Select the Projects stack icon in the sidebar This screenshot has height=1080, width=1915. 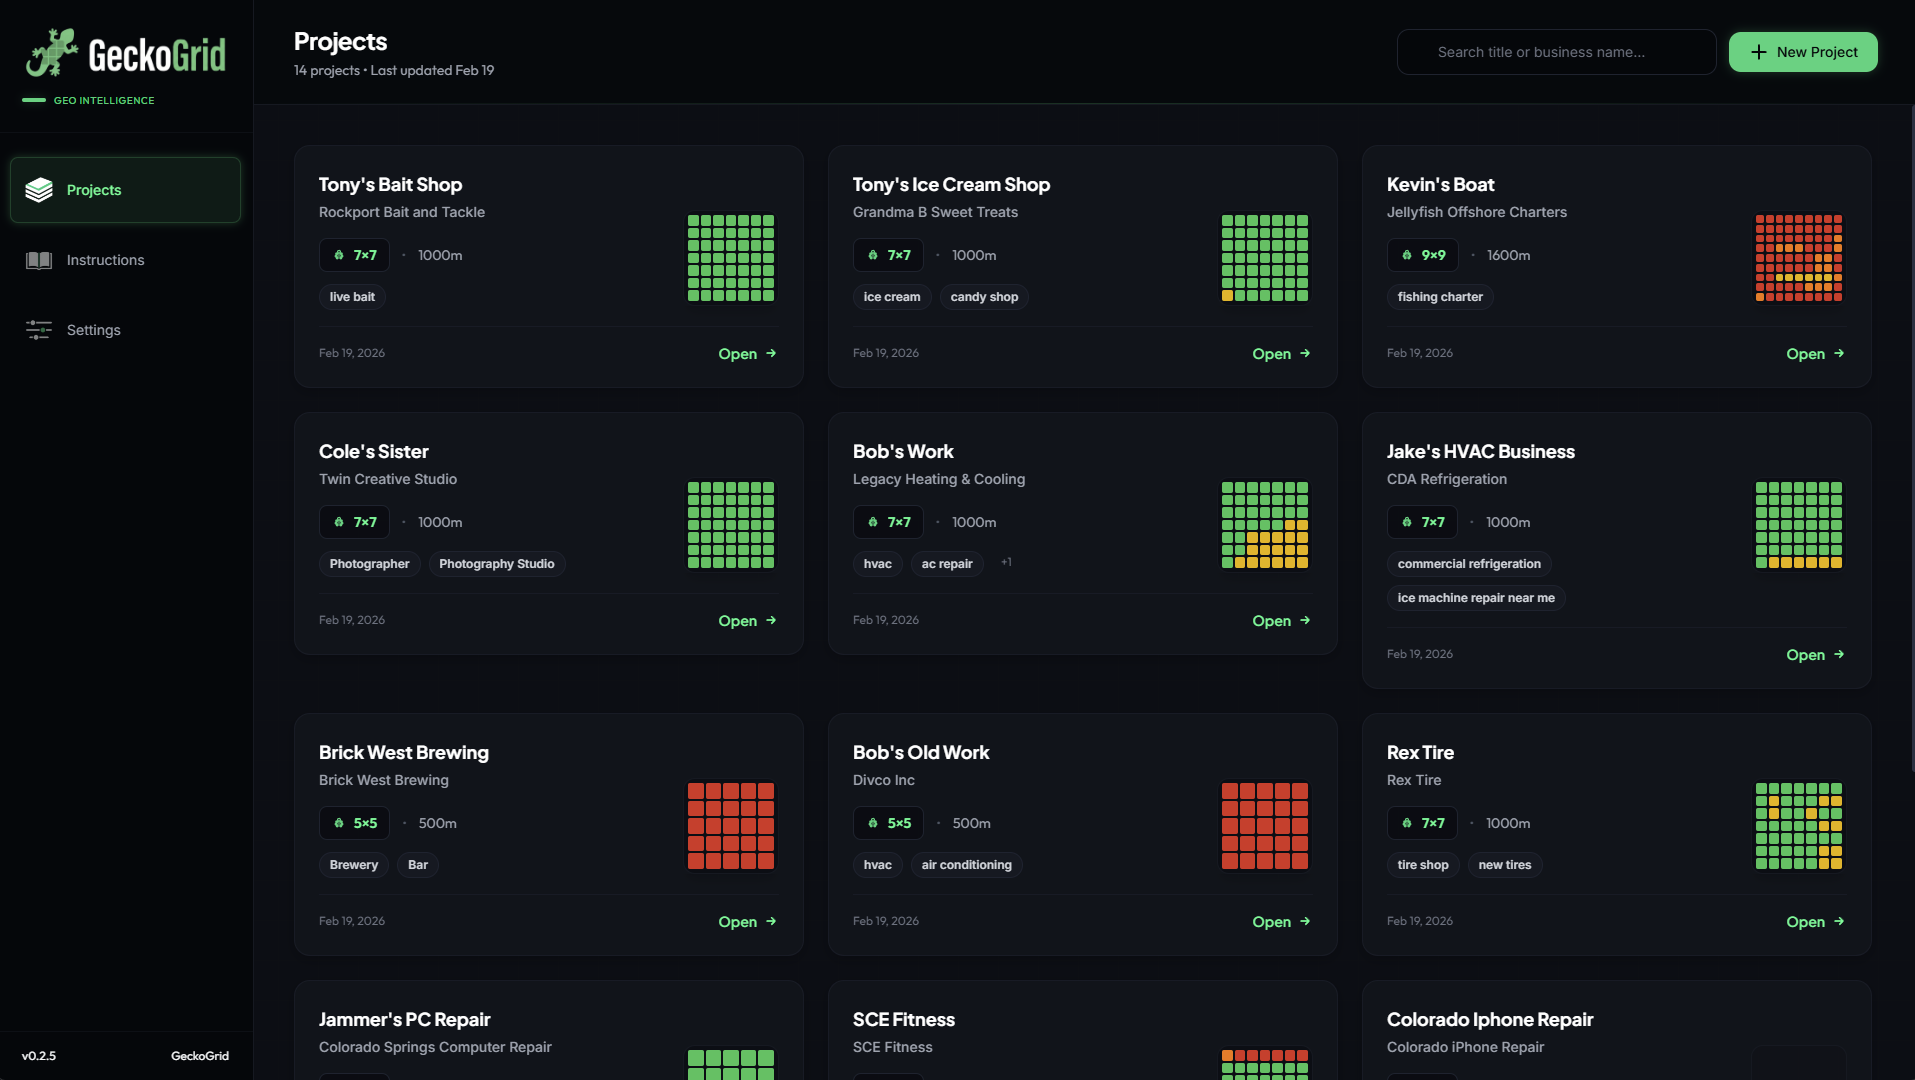point(38,189)
